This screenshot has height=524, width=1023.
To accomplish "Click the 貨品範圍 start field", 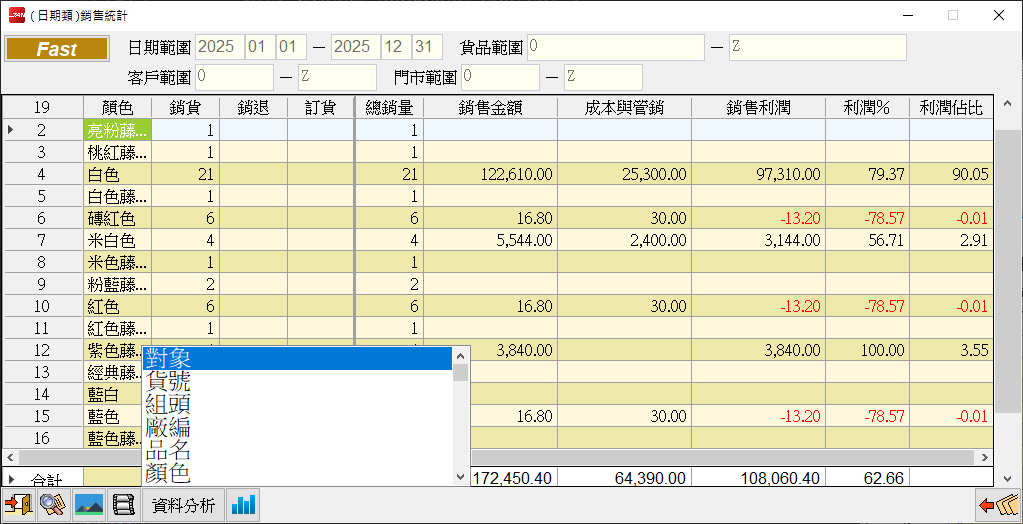I will point(616,47).
